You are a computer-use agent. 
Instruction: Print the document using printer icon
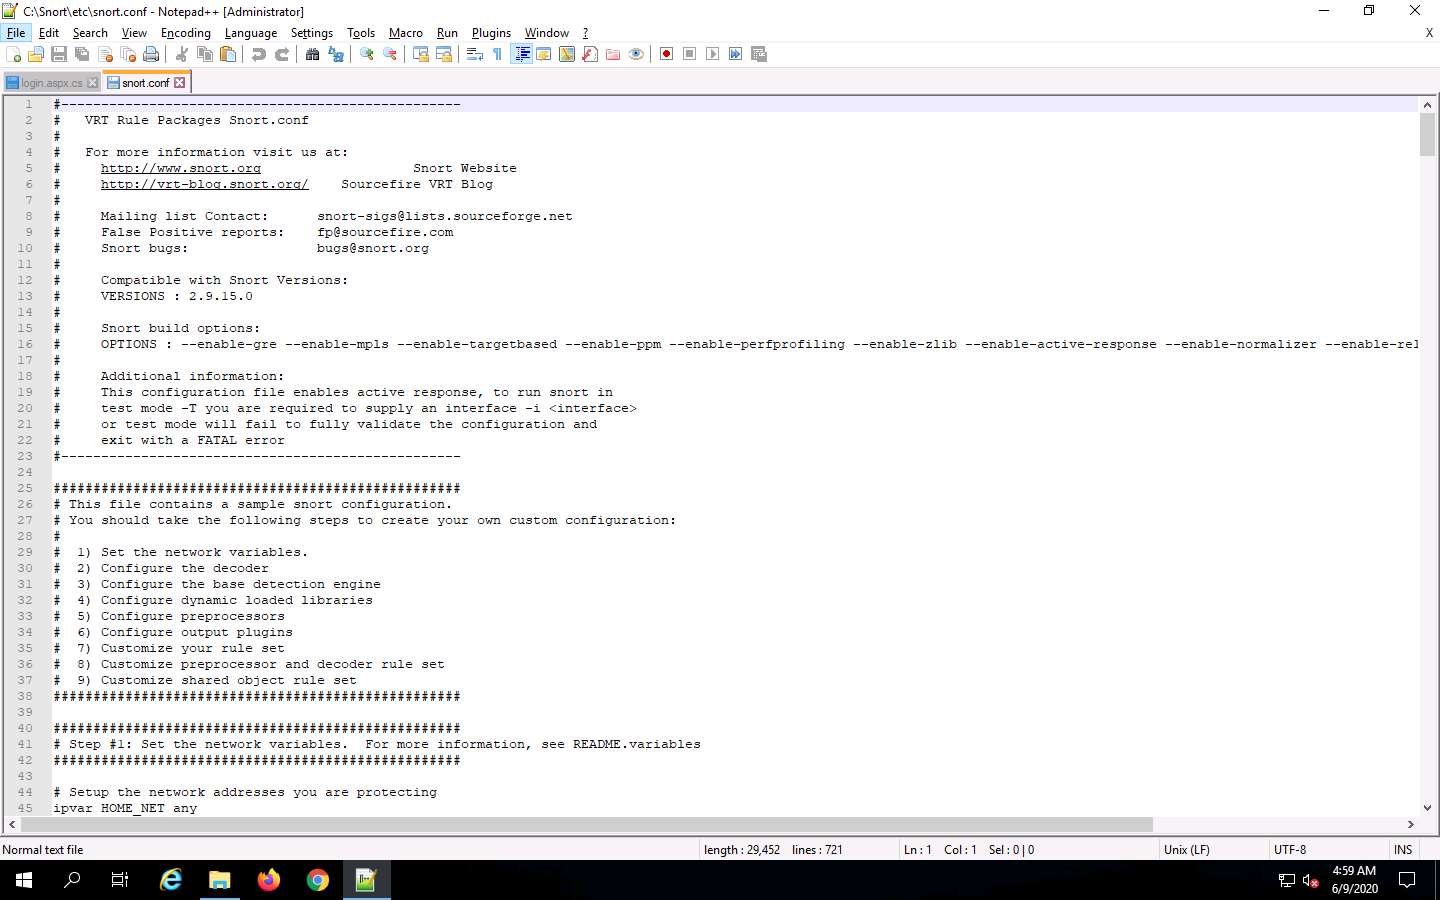tap(151, 54)
